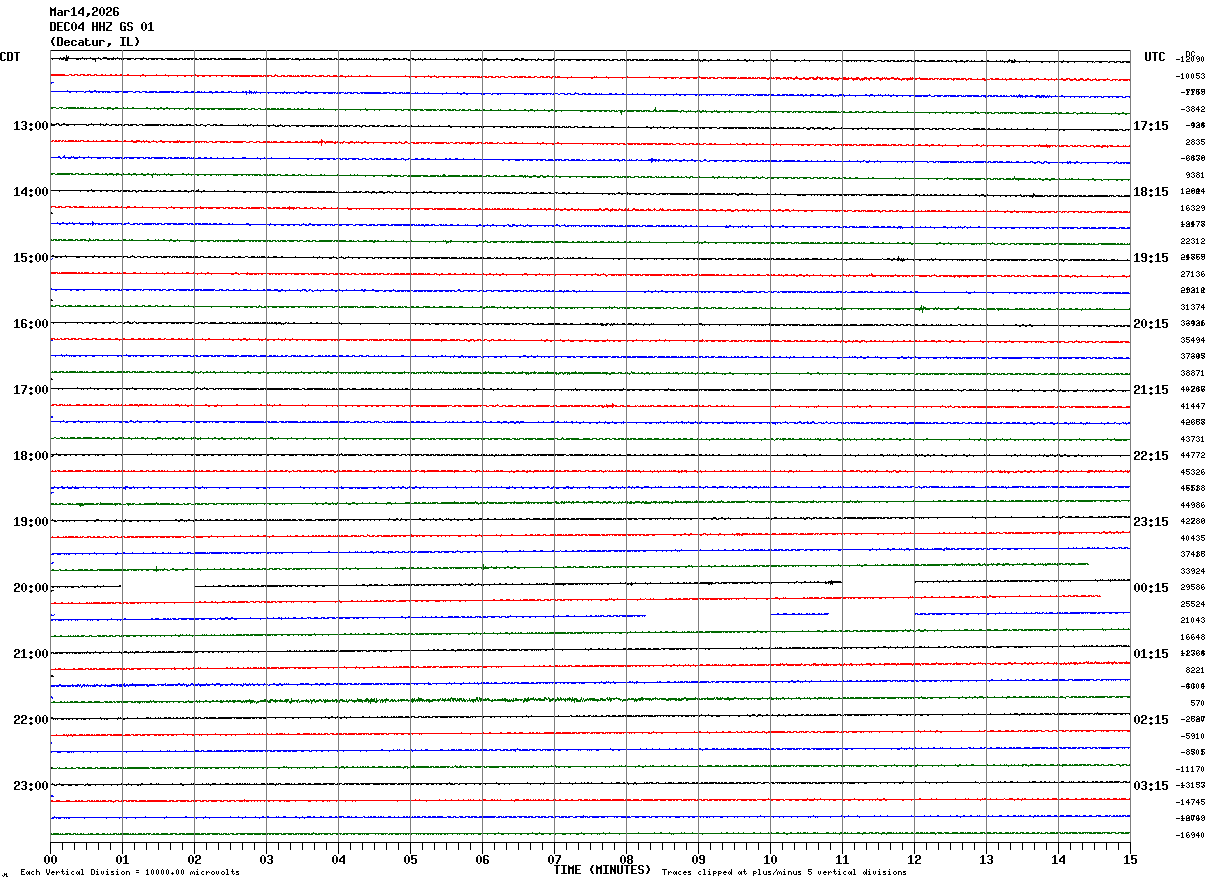Click the TIME (MINUTES) axis title

pos(602,870)
